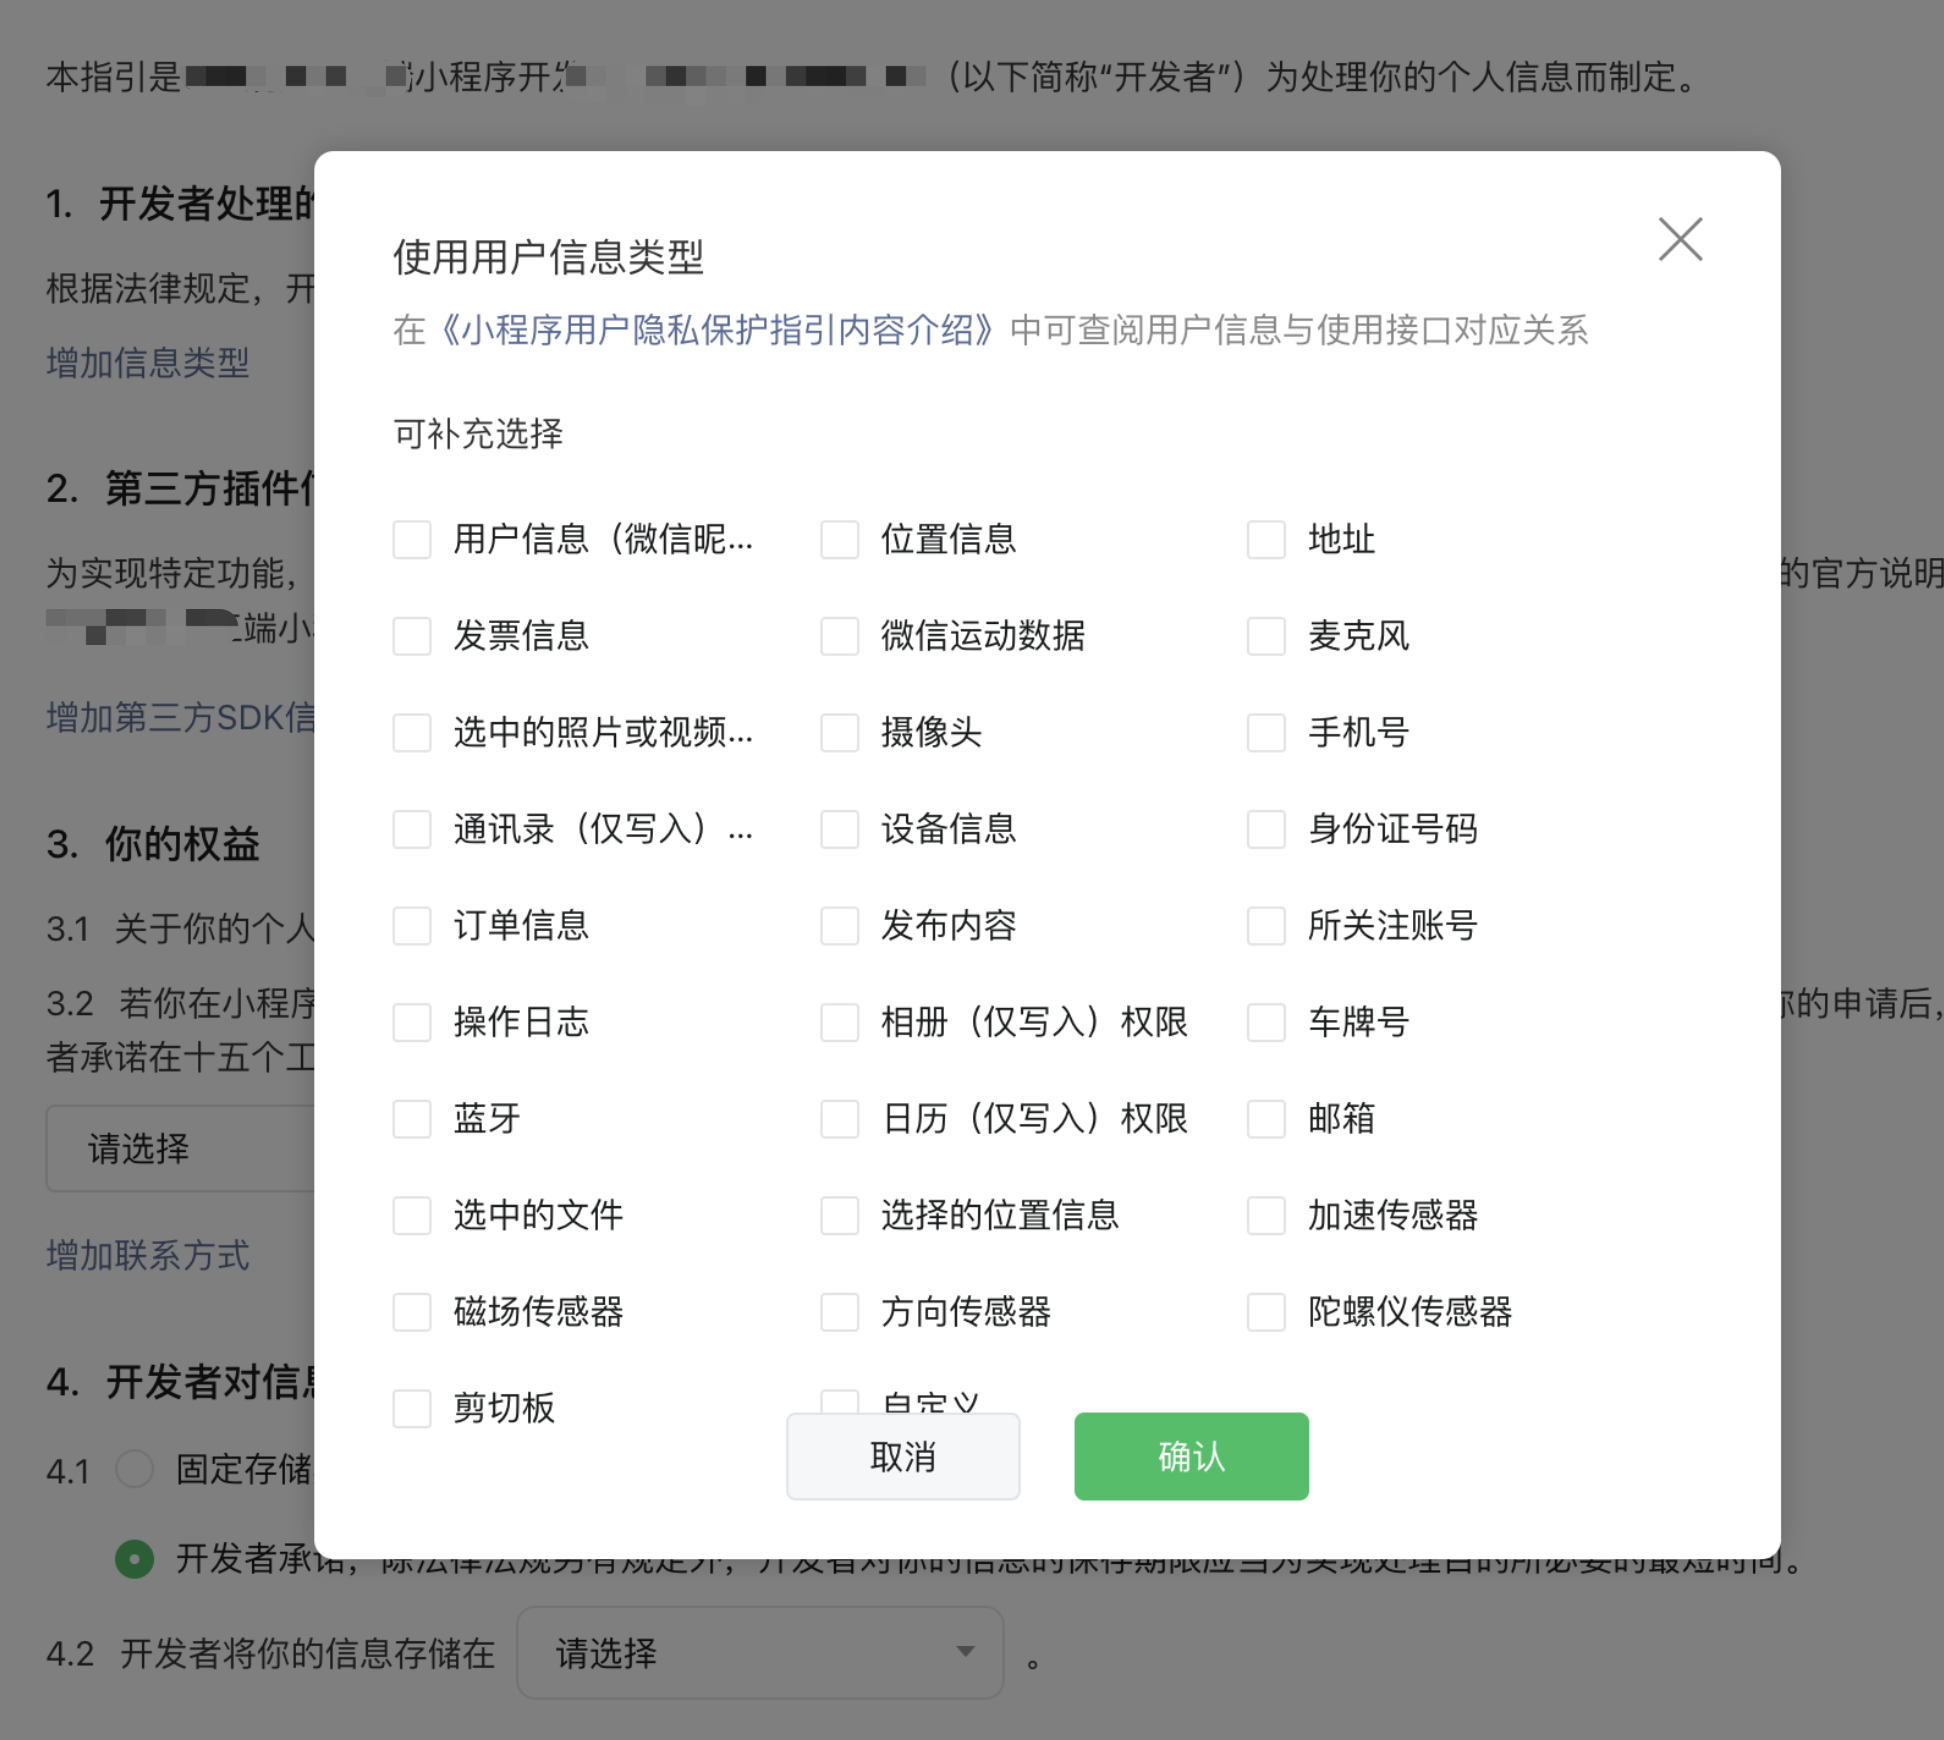Screen dimensions: 1944x1740
Task: Tick the 剪切板 checkbox
Action: (x=412, y=1408)
